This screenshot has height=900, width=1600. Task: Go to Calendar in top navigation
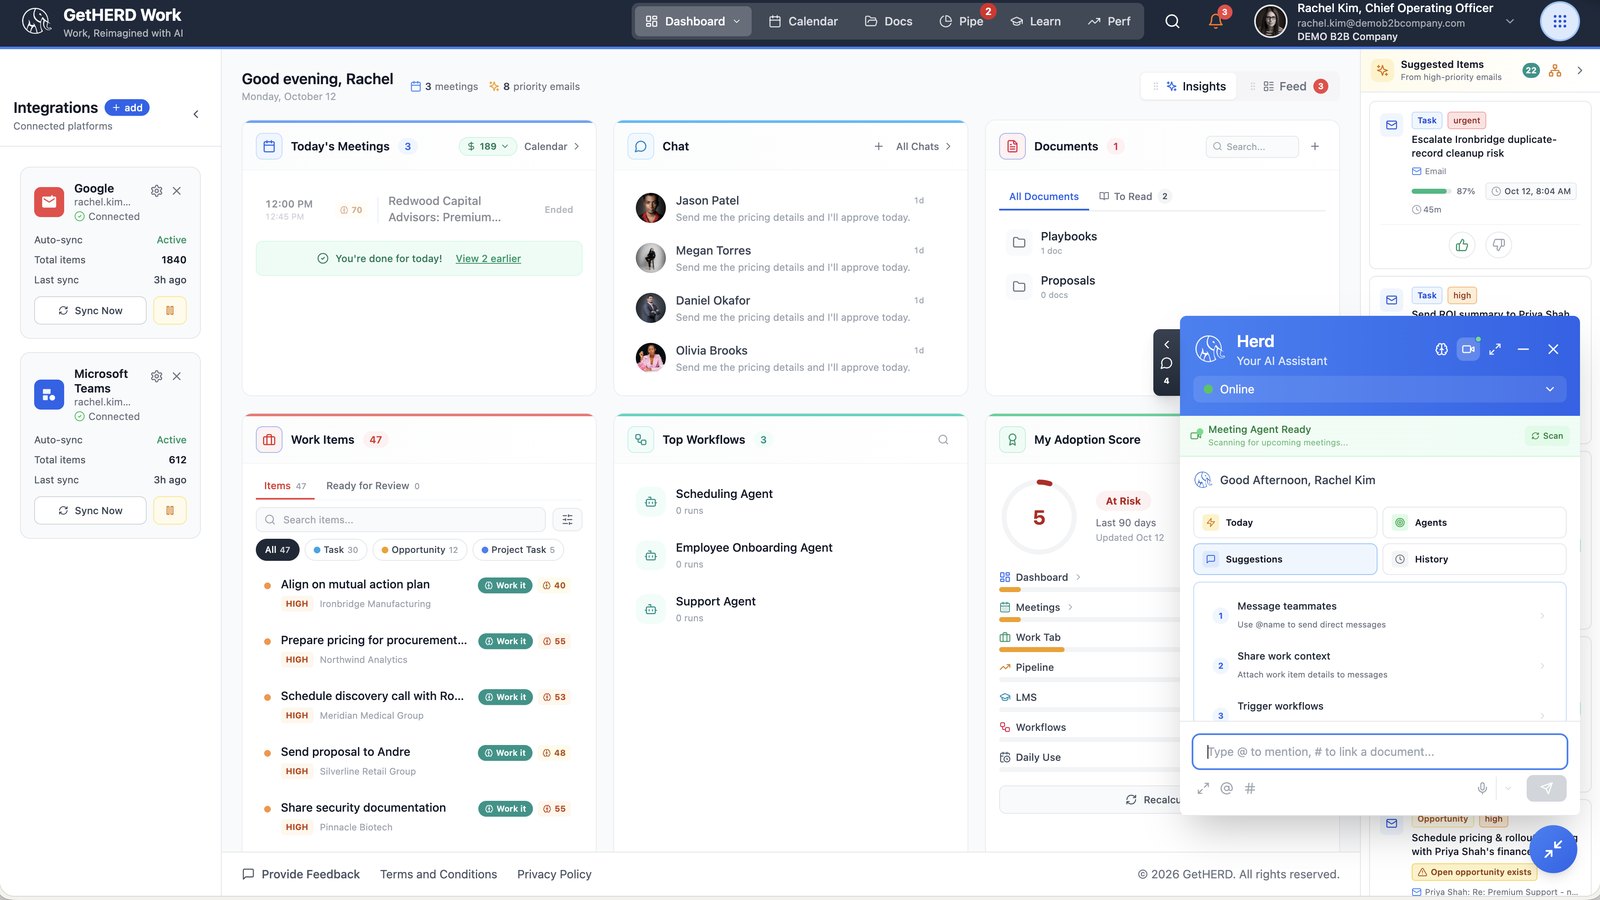[x=803, y=21]
